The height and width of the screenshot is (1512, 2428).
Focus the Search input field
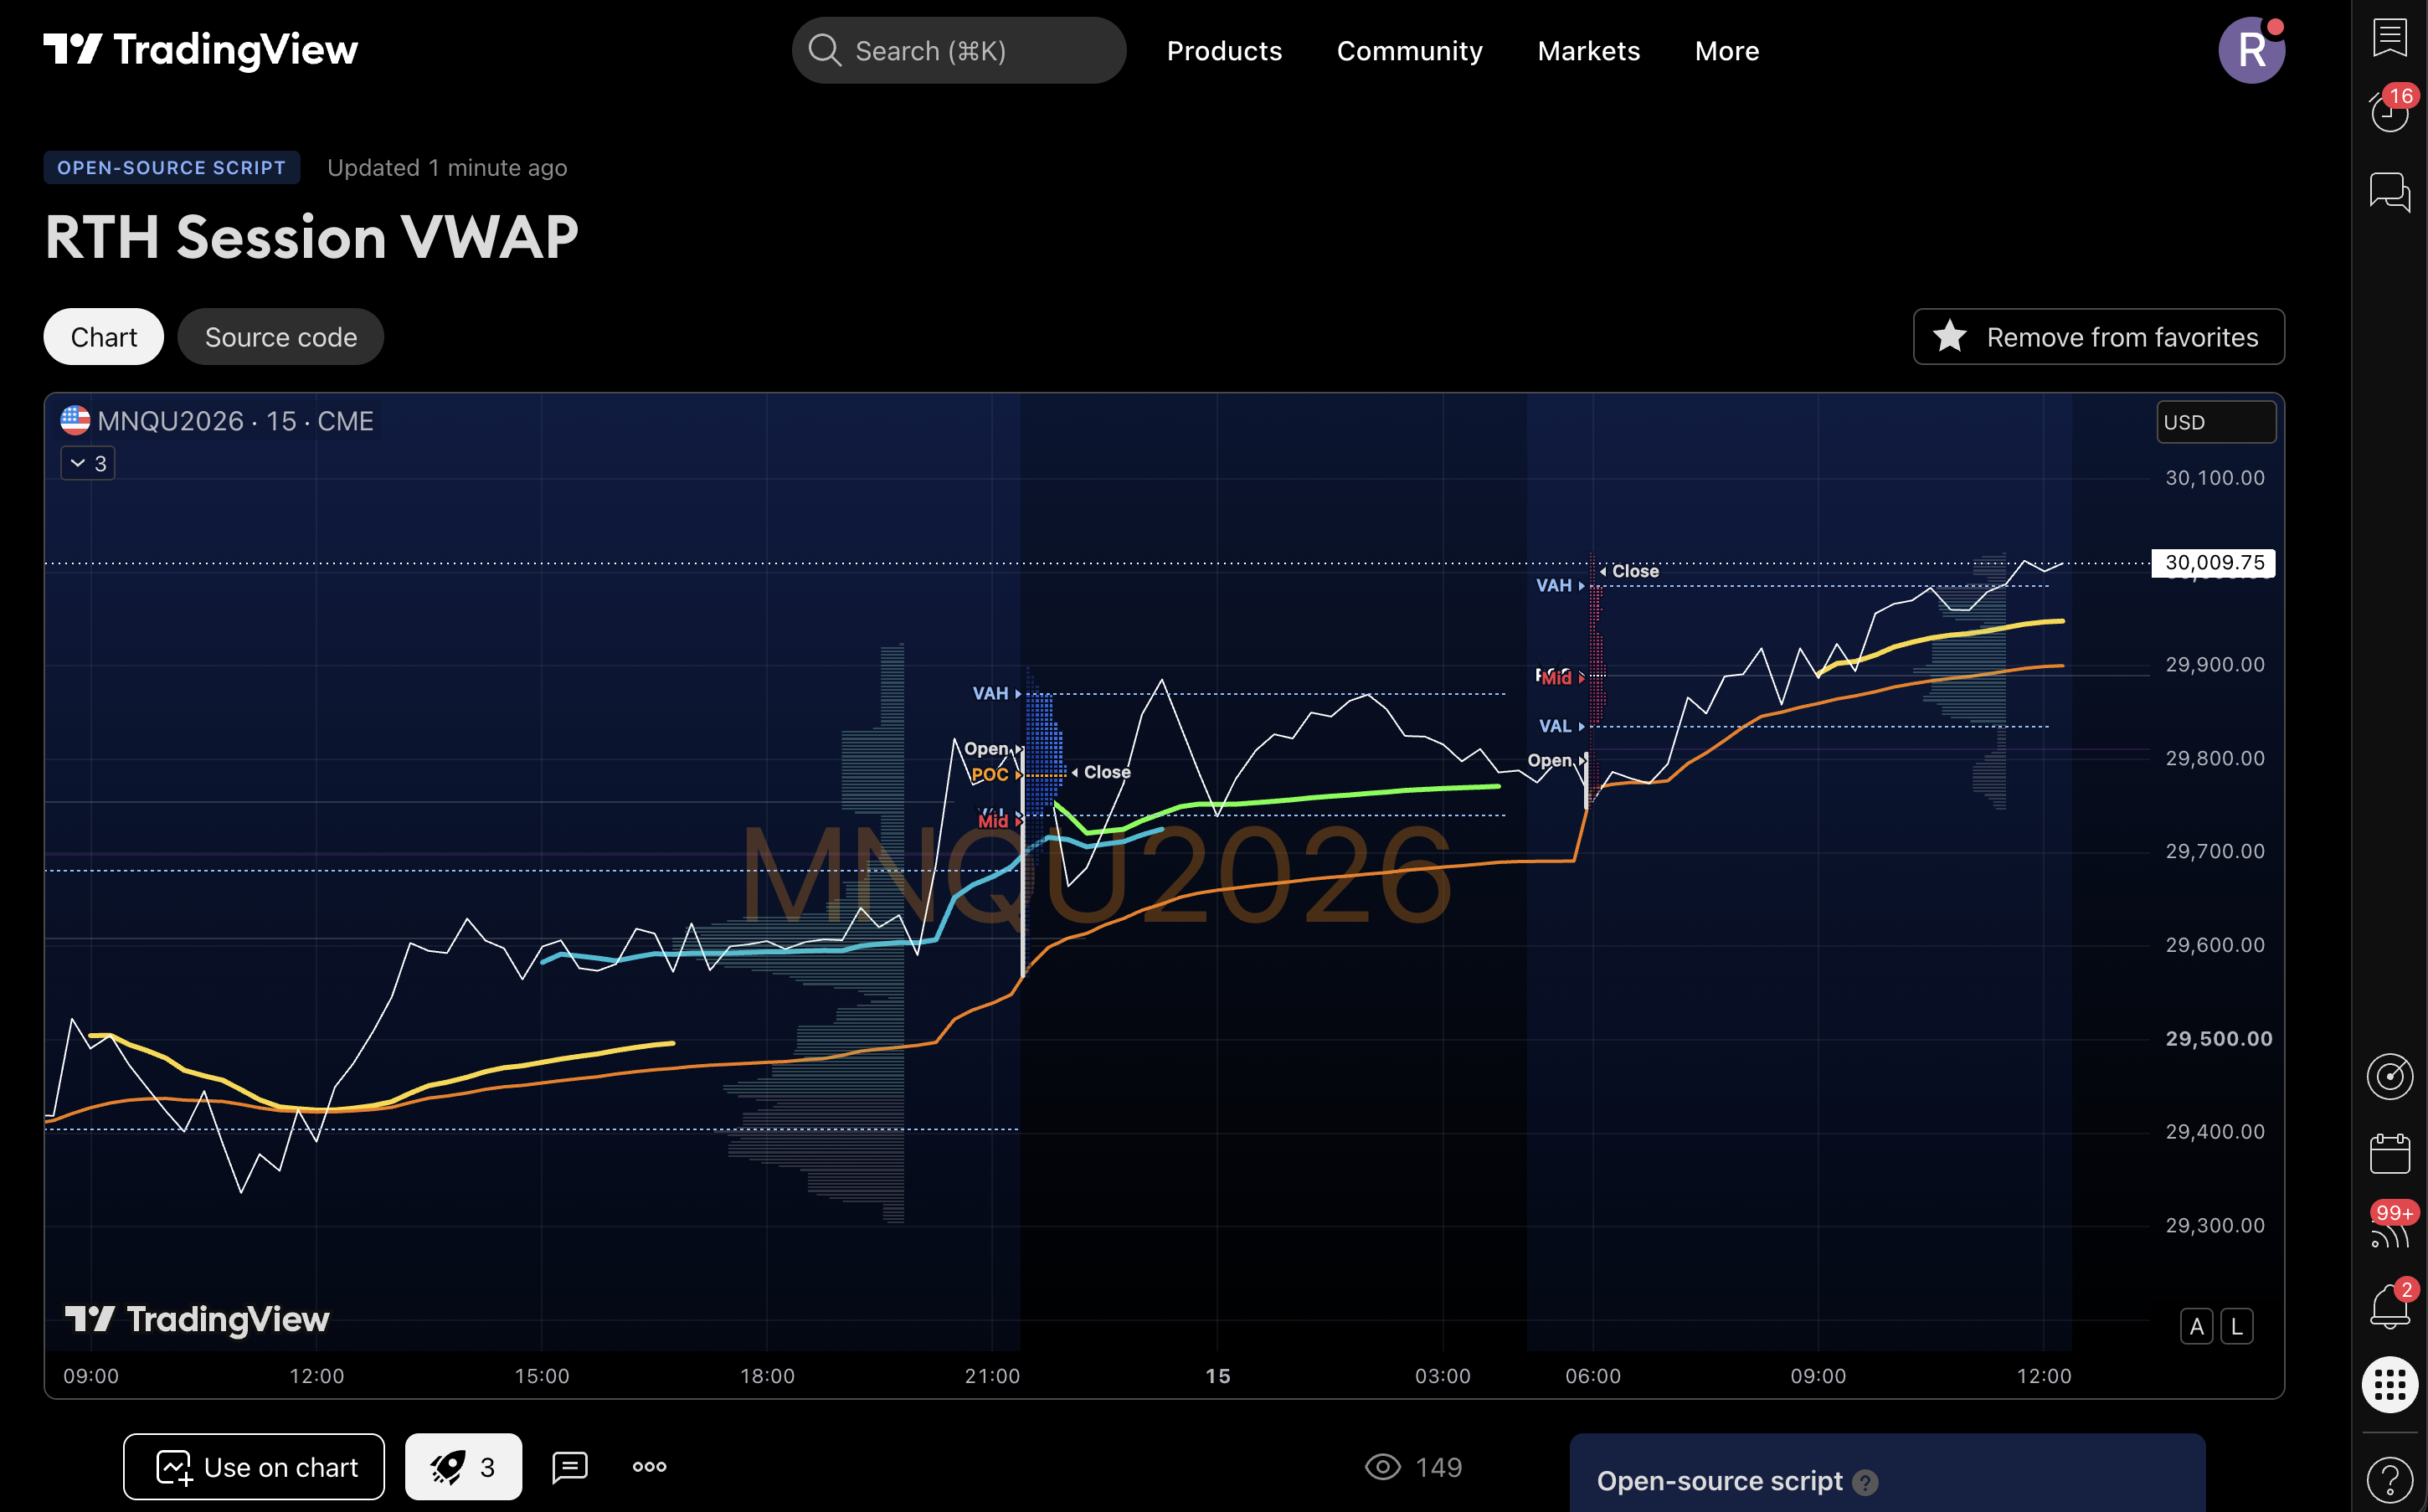[959, 50]
